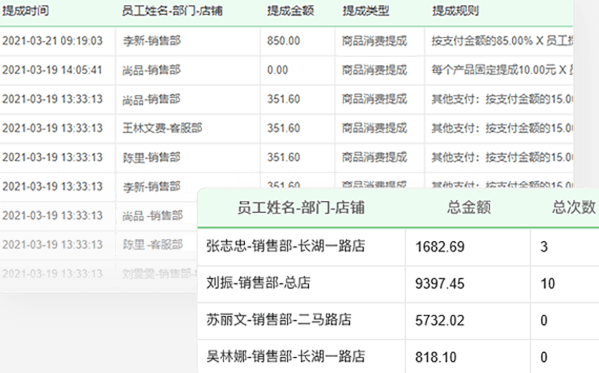Click the 提成时间 column header
Screen dimensions: 599x373
(x=25, y=11)
